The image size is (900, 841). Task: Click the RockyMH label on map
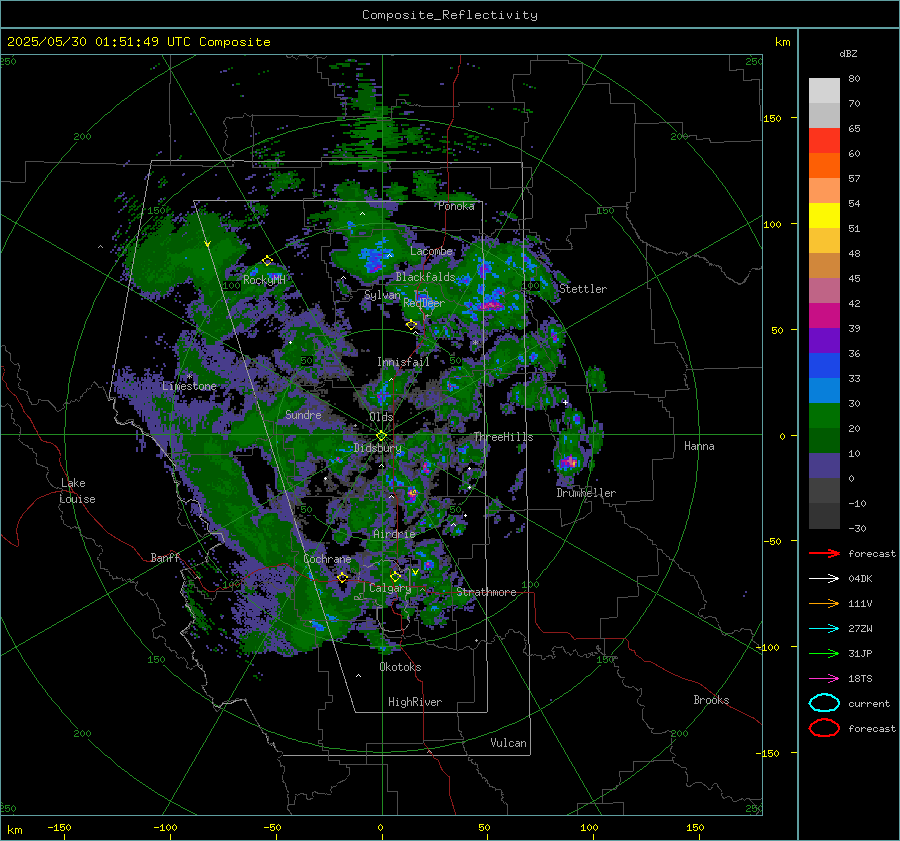(x=264, y=280)
